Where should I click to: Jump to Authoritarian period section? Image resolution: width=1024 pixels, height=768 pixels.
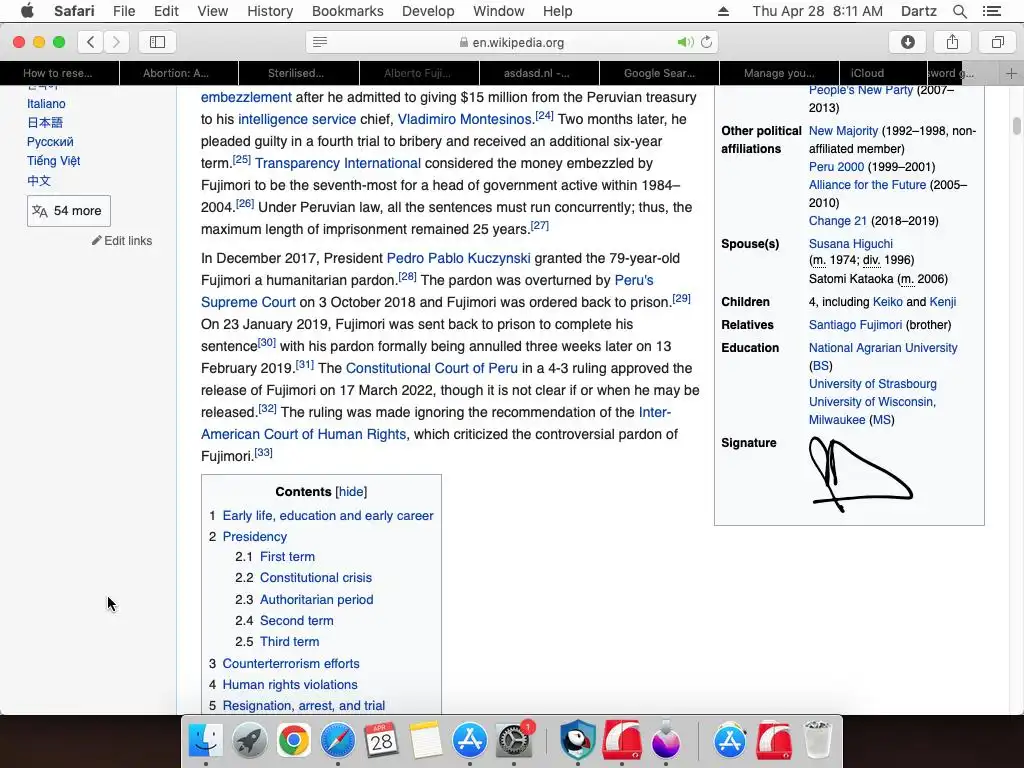pos(316,600)
